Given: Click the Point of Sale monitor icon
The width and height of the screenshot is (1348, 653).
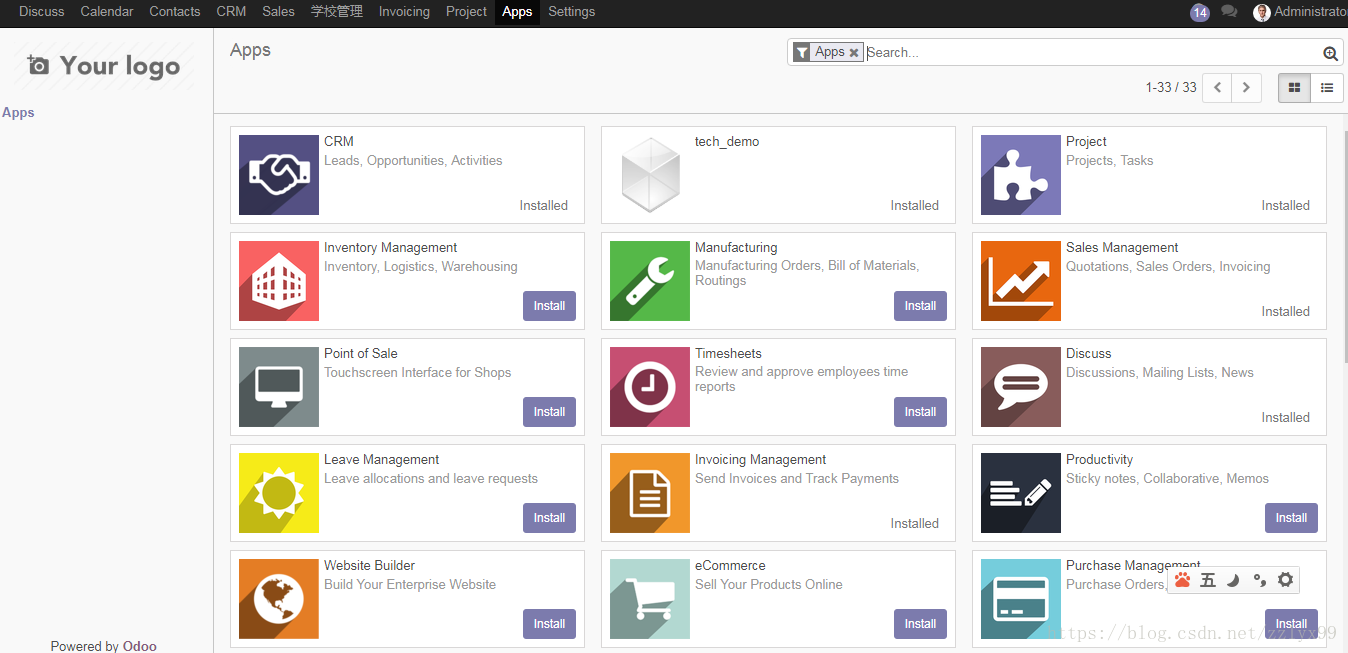Looking at the screenshot, I should pos(279,387).
